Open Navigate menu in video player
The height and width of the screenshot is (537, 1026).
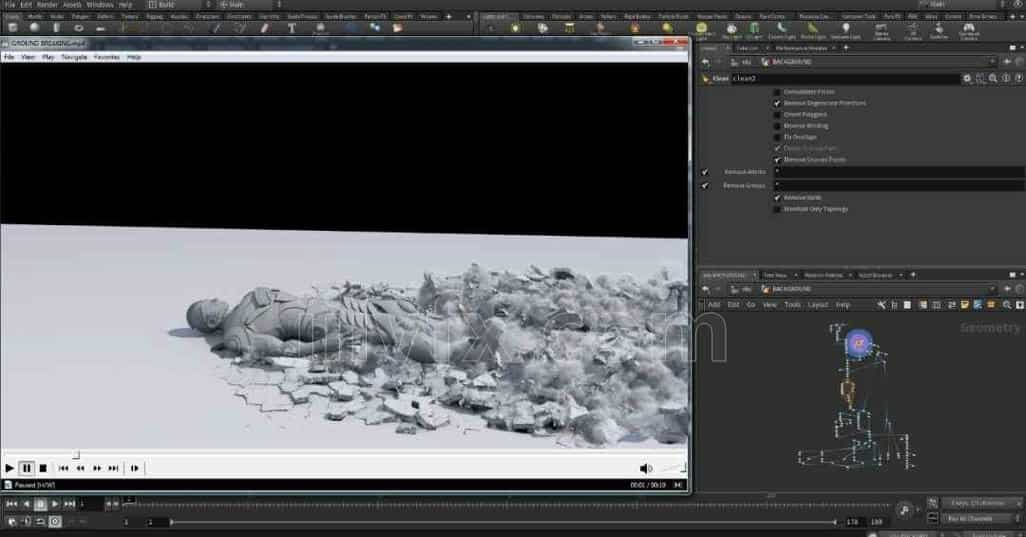click(x=74, y=58)
